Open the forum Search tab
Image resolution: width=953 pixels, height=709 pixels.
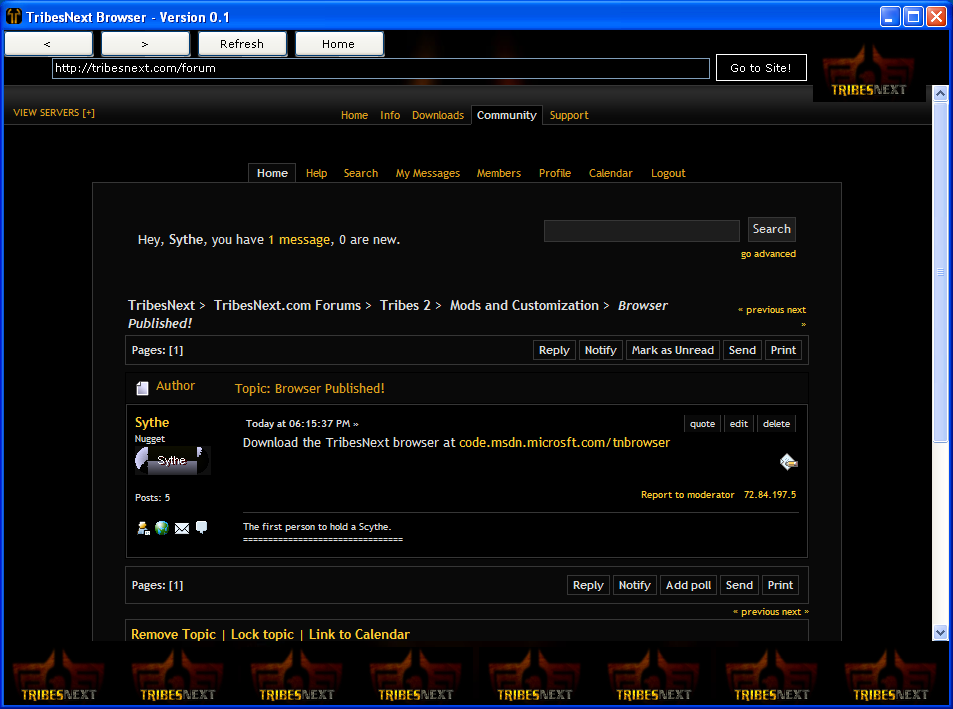click(361, 173)
